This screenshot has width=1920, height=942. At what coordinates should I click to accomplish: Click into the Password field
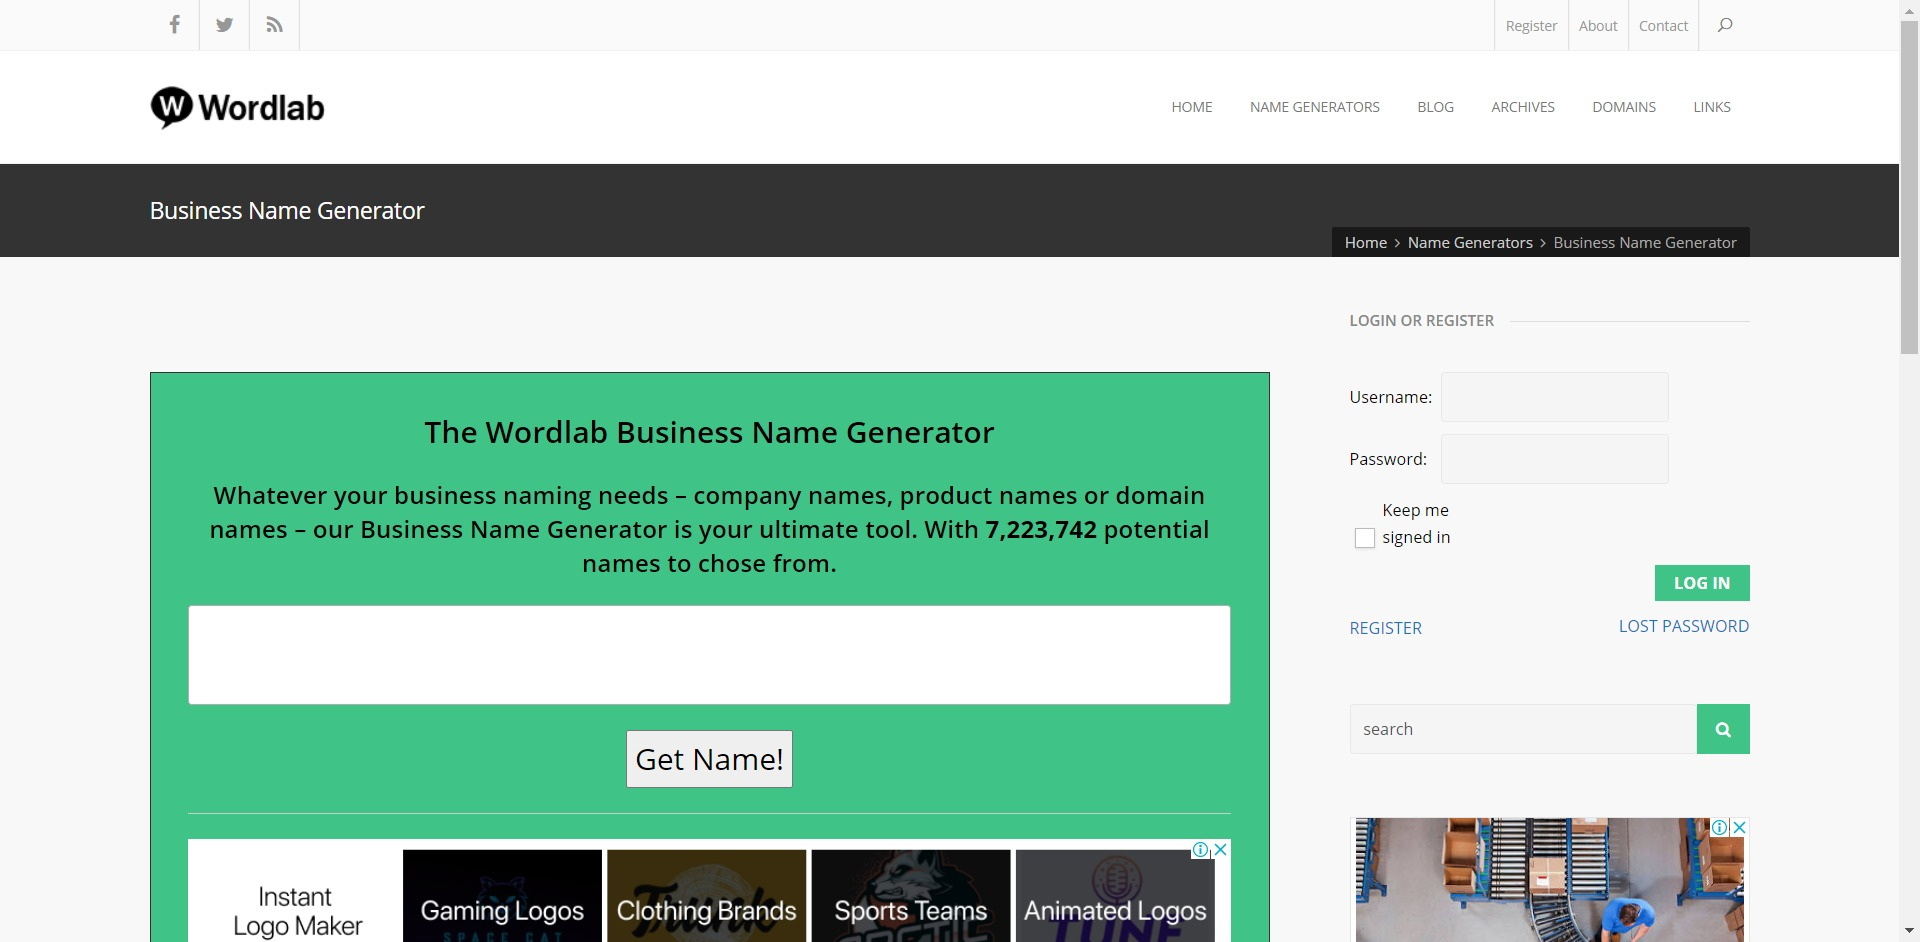[x=1554, y=459]
